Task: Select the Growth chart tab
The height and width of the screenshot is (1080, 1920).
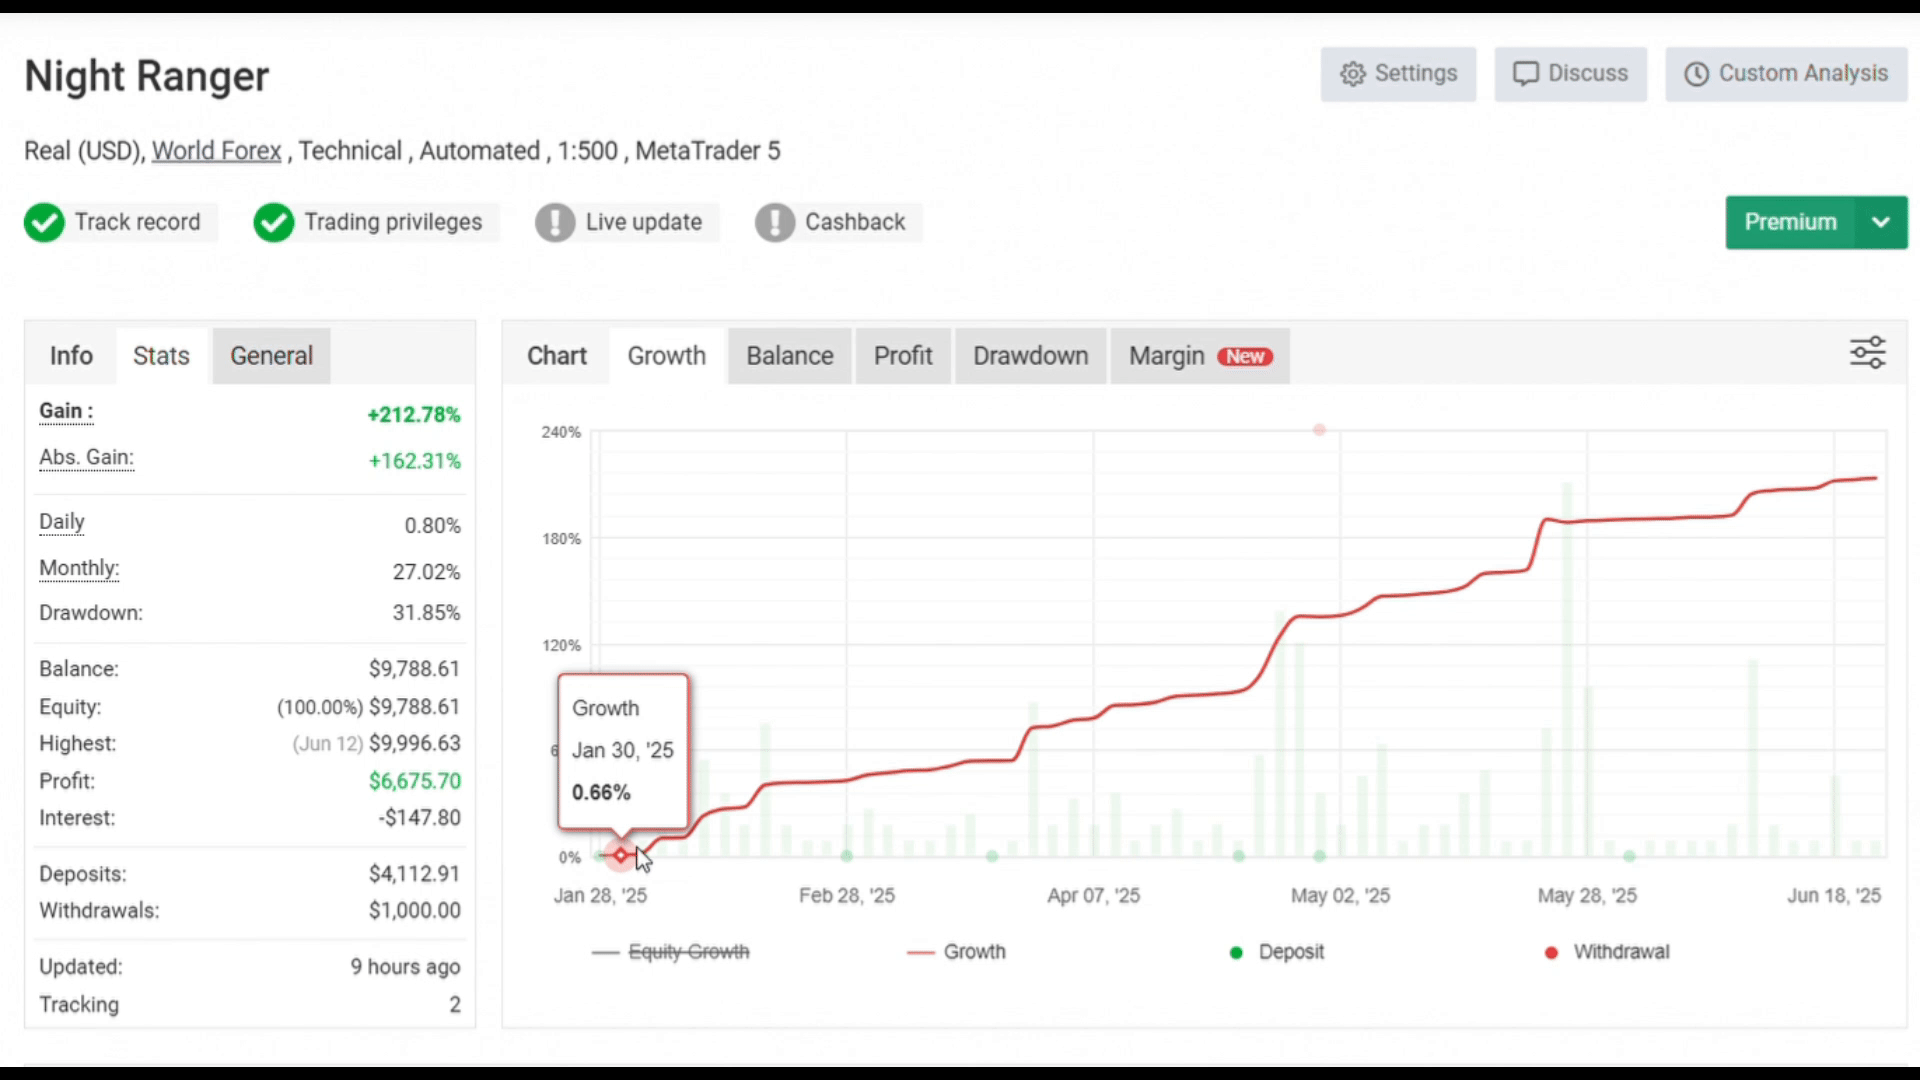Action: point(667,356)
